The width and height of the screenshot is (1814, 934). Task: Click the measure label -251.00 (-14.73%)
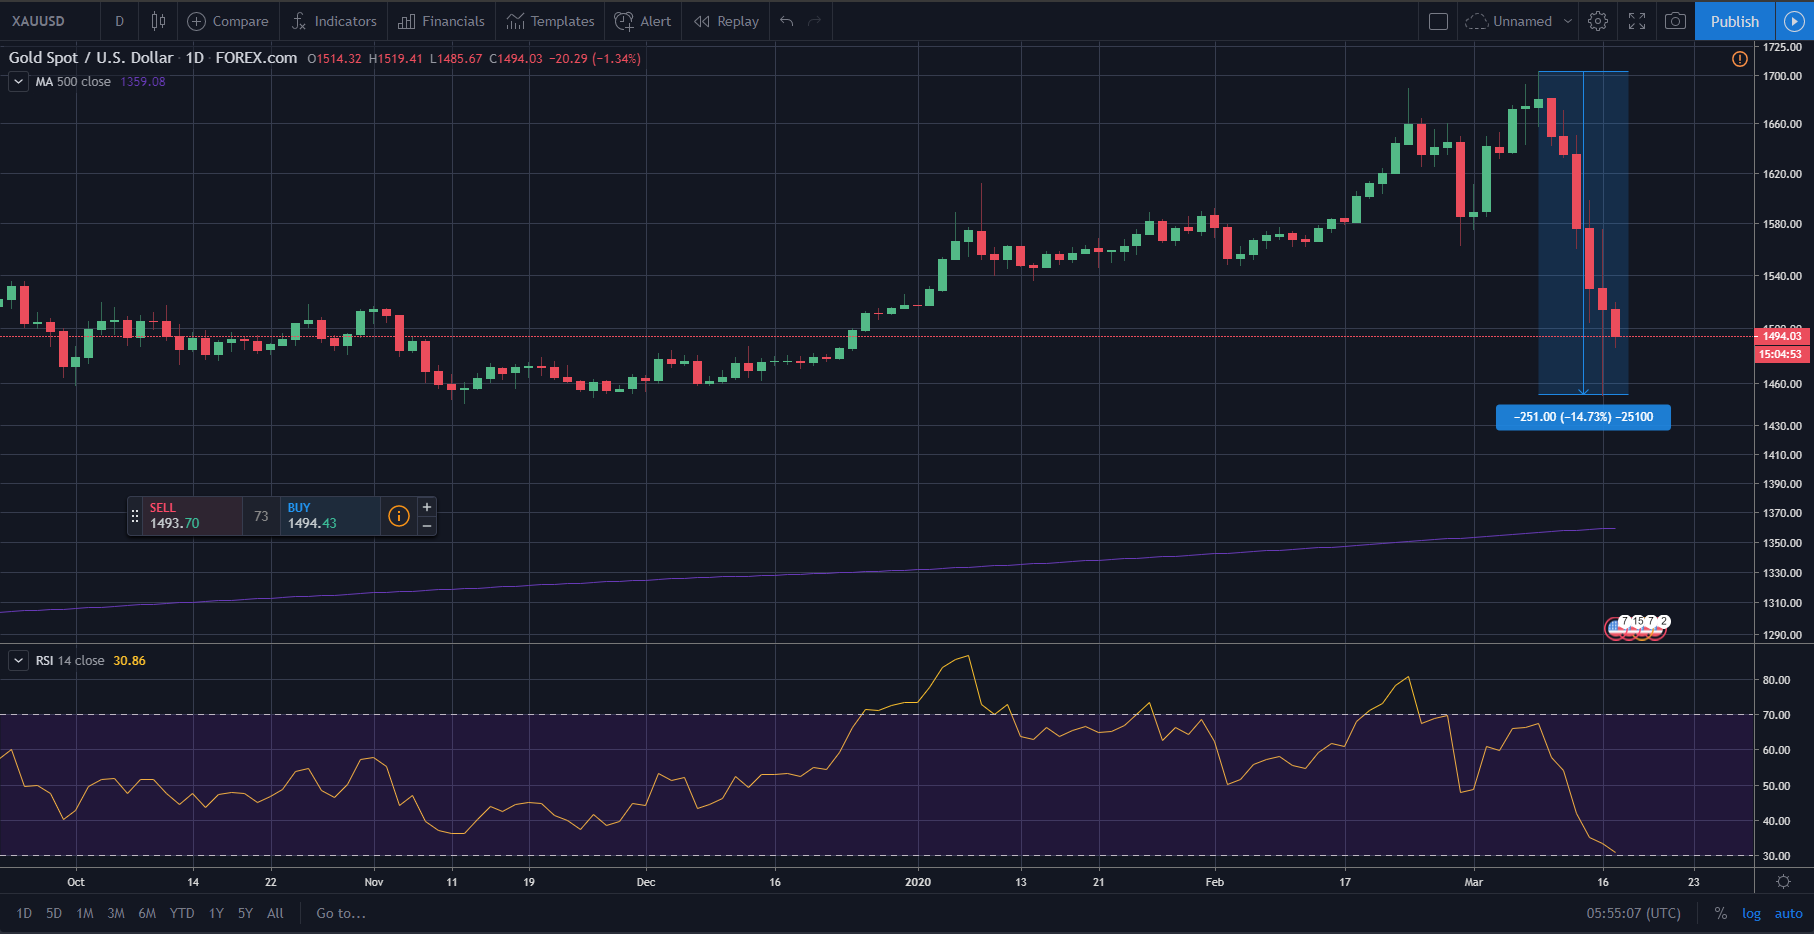[x=1583, y=417]
